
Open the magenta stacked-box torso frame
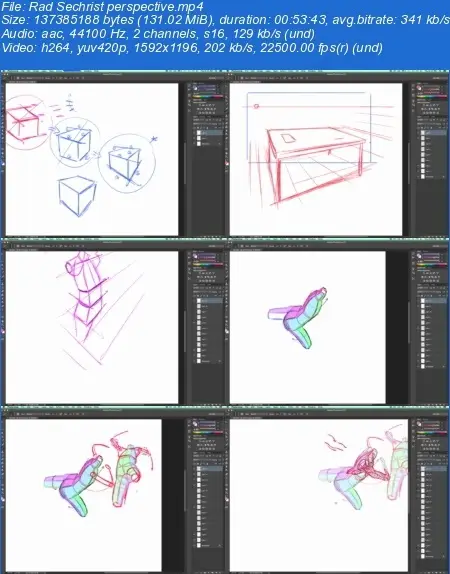pyautogui.click(x=114, y=322)
